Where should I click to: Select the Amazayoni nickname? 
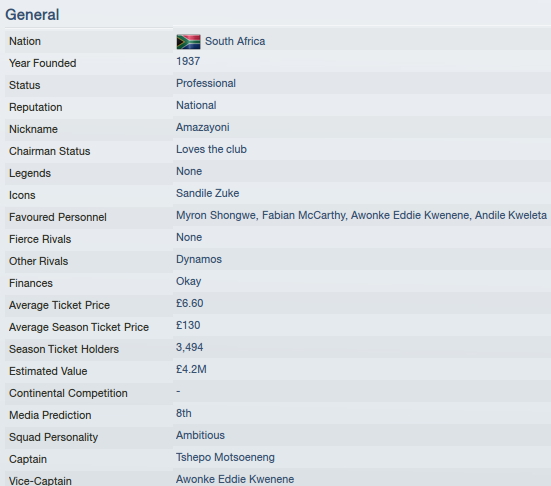203,127
